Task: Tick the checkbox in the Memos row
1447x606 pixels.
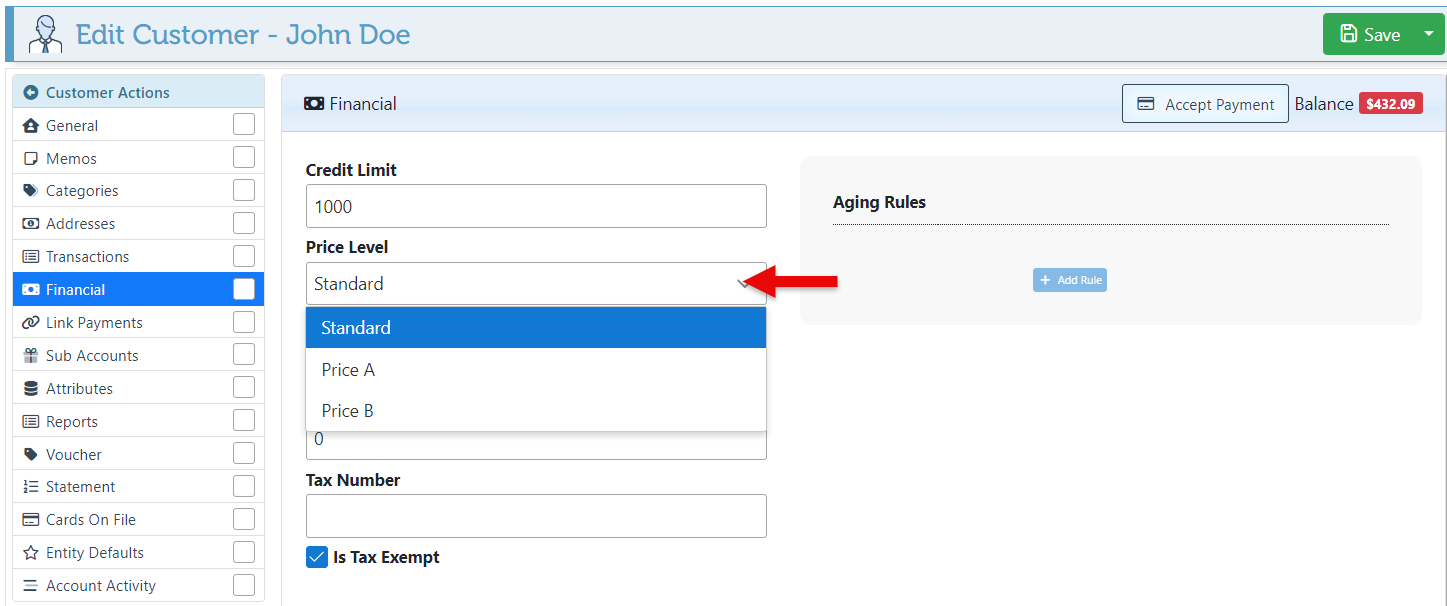Action: (244, 158)
